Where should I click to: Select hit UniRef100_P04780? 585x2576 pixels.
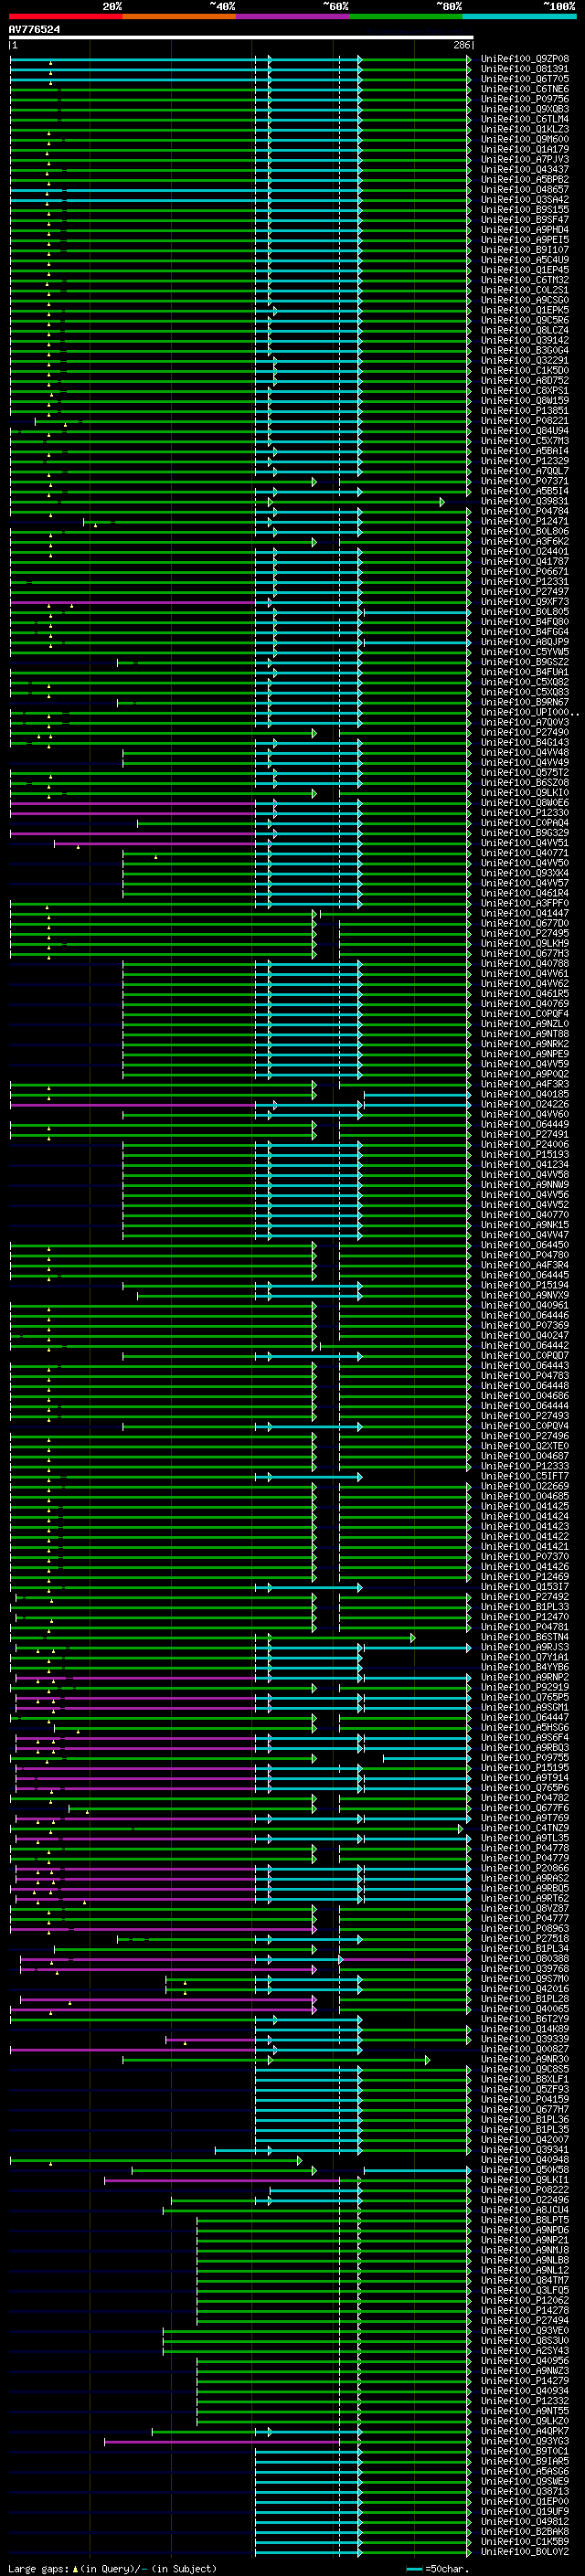coord(524,1255)
